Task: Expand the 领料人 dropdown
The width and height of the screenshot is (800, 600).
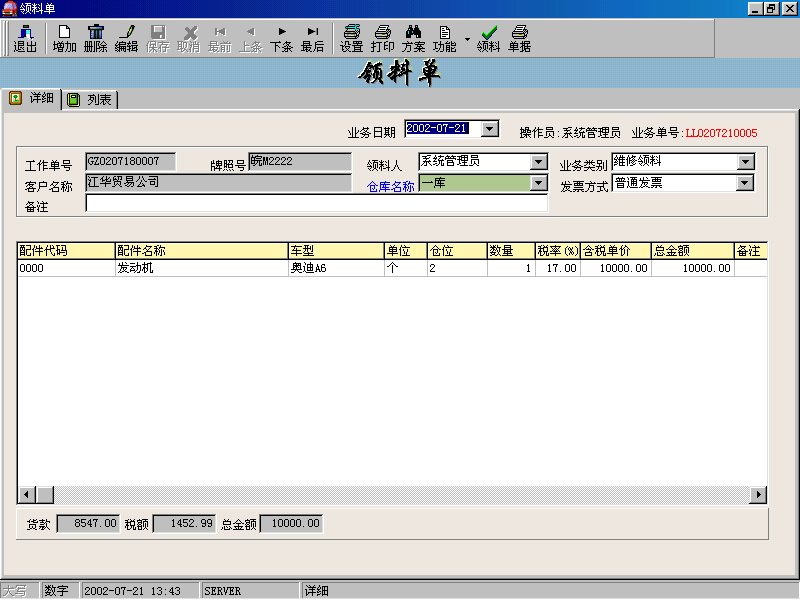Action: click(x=539, y=162)
